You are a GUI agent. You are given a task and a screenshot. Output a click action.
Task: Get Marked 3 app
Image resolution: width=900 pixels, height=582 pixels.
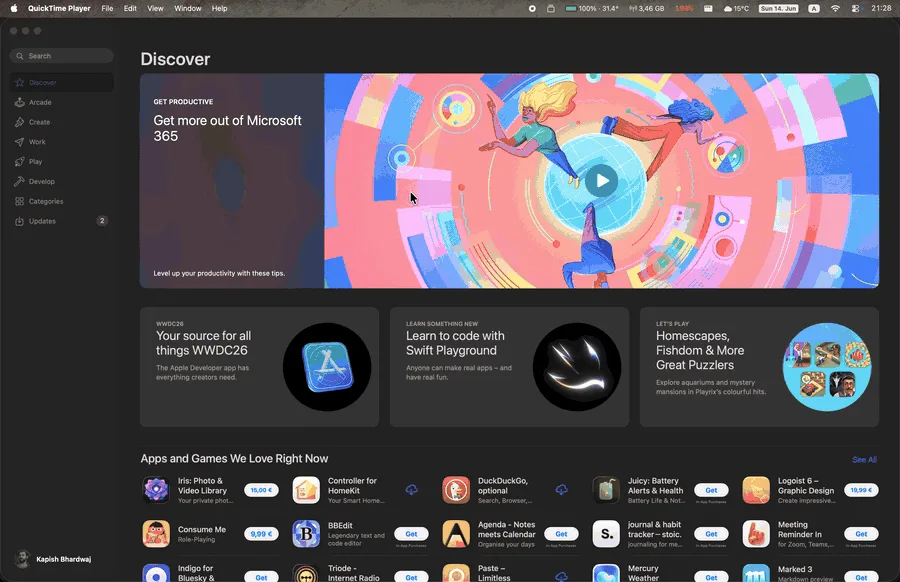point(861,577)
